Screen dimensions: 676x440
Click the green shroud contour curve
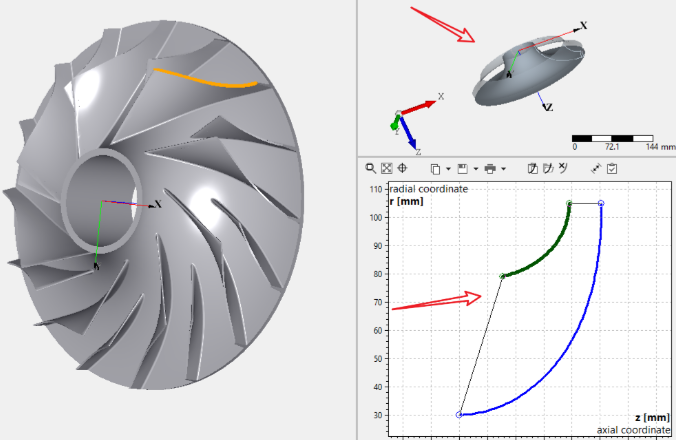click(547, 254)
